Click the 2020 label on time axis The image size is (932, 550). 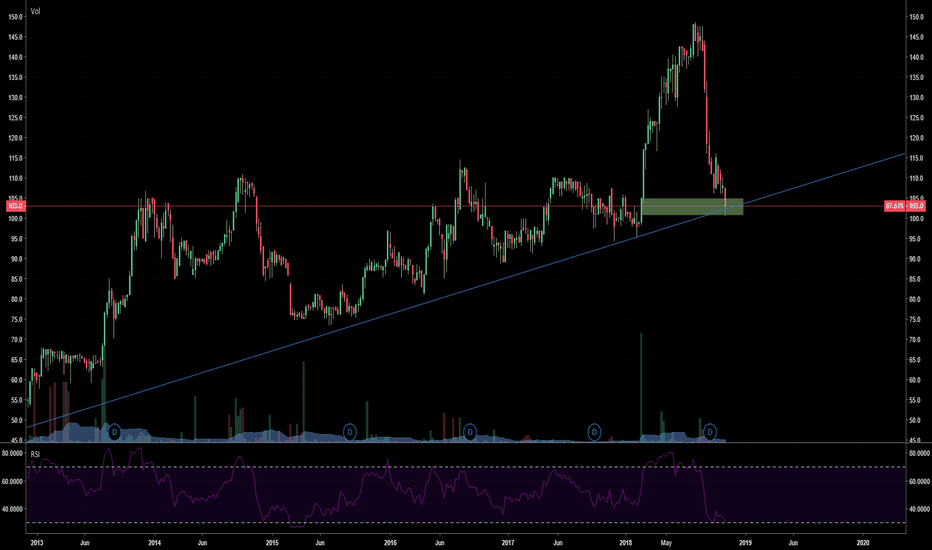863,543
